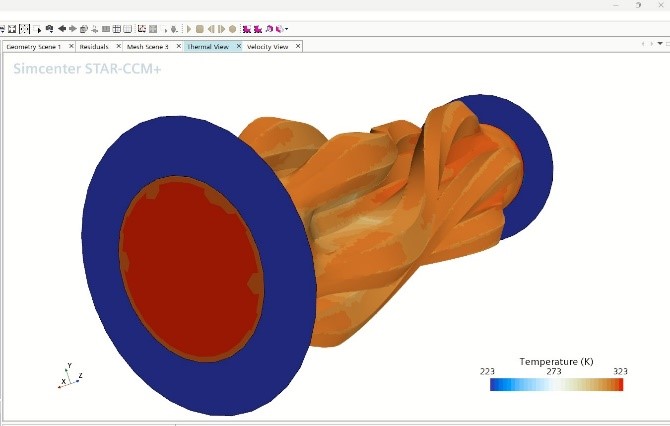Click the temperature color bar legend
Viewport: 670px width, 426px height.
coord(556,384)
